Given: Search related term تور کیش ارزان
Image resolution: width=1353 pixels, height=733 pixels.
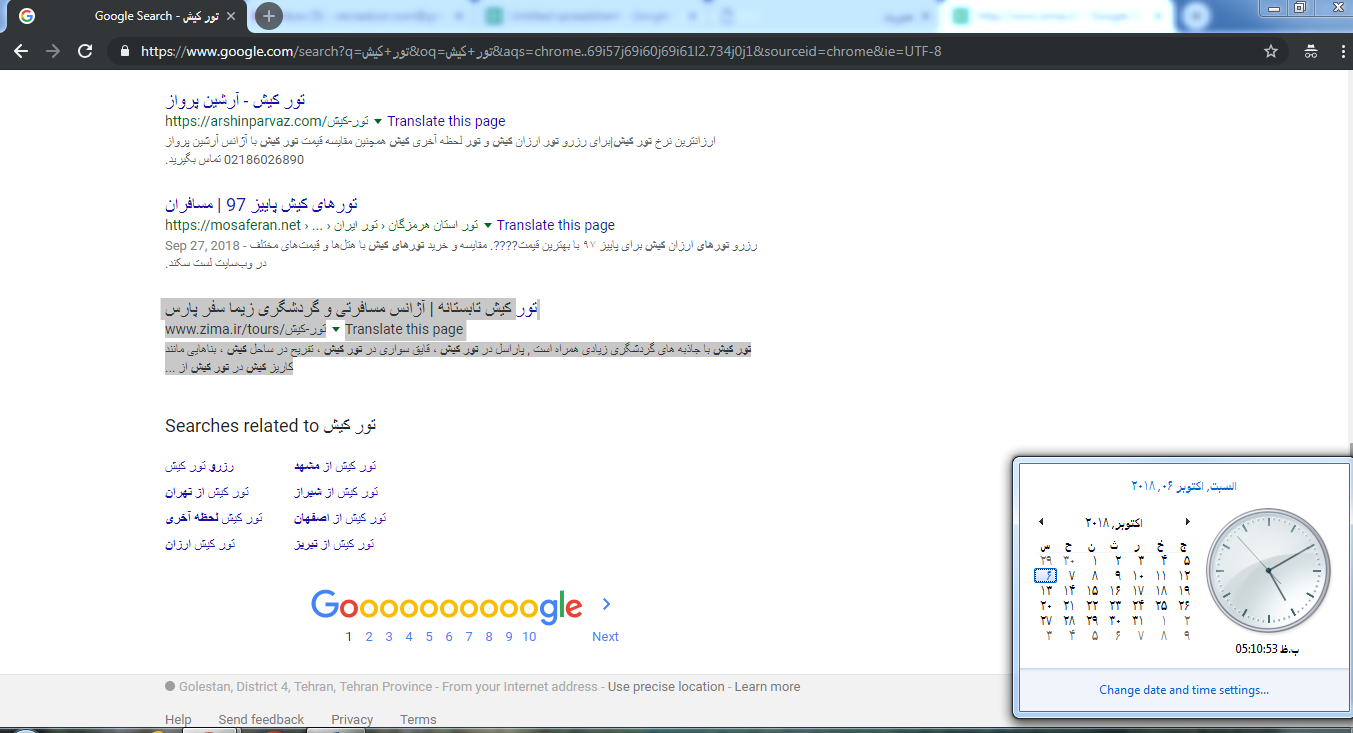Looking at the screenshot, I should pos(201,544).
